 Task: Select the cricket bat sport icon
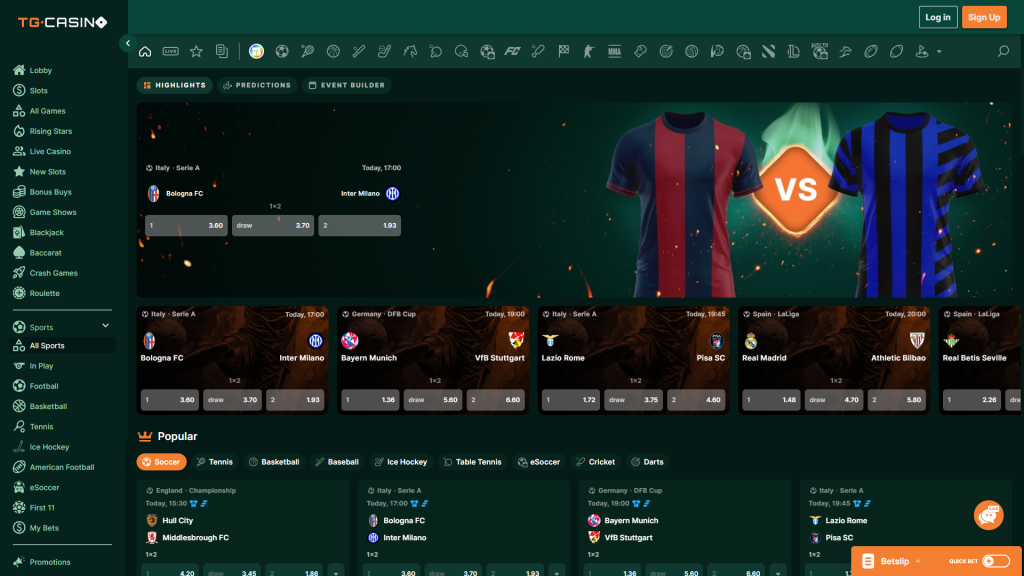[538, 52]
